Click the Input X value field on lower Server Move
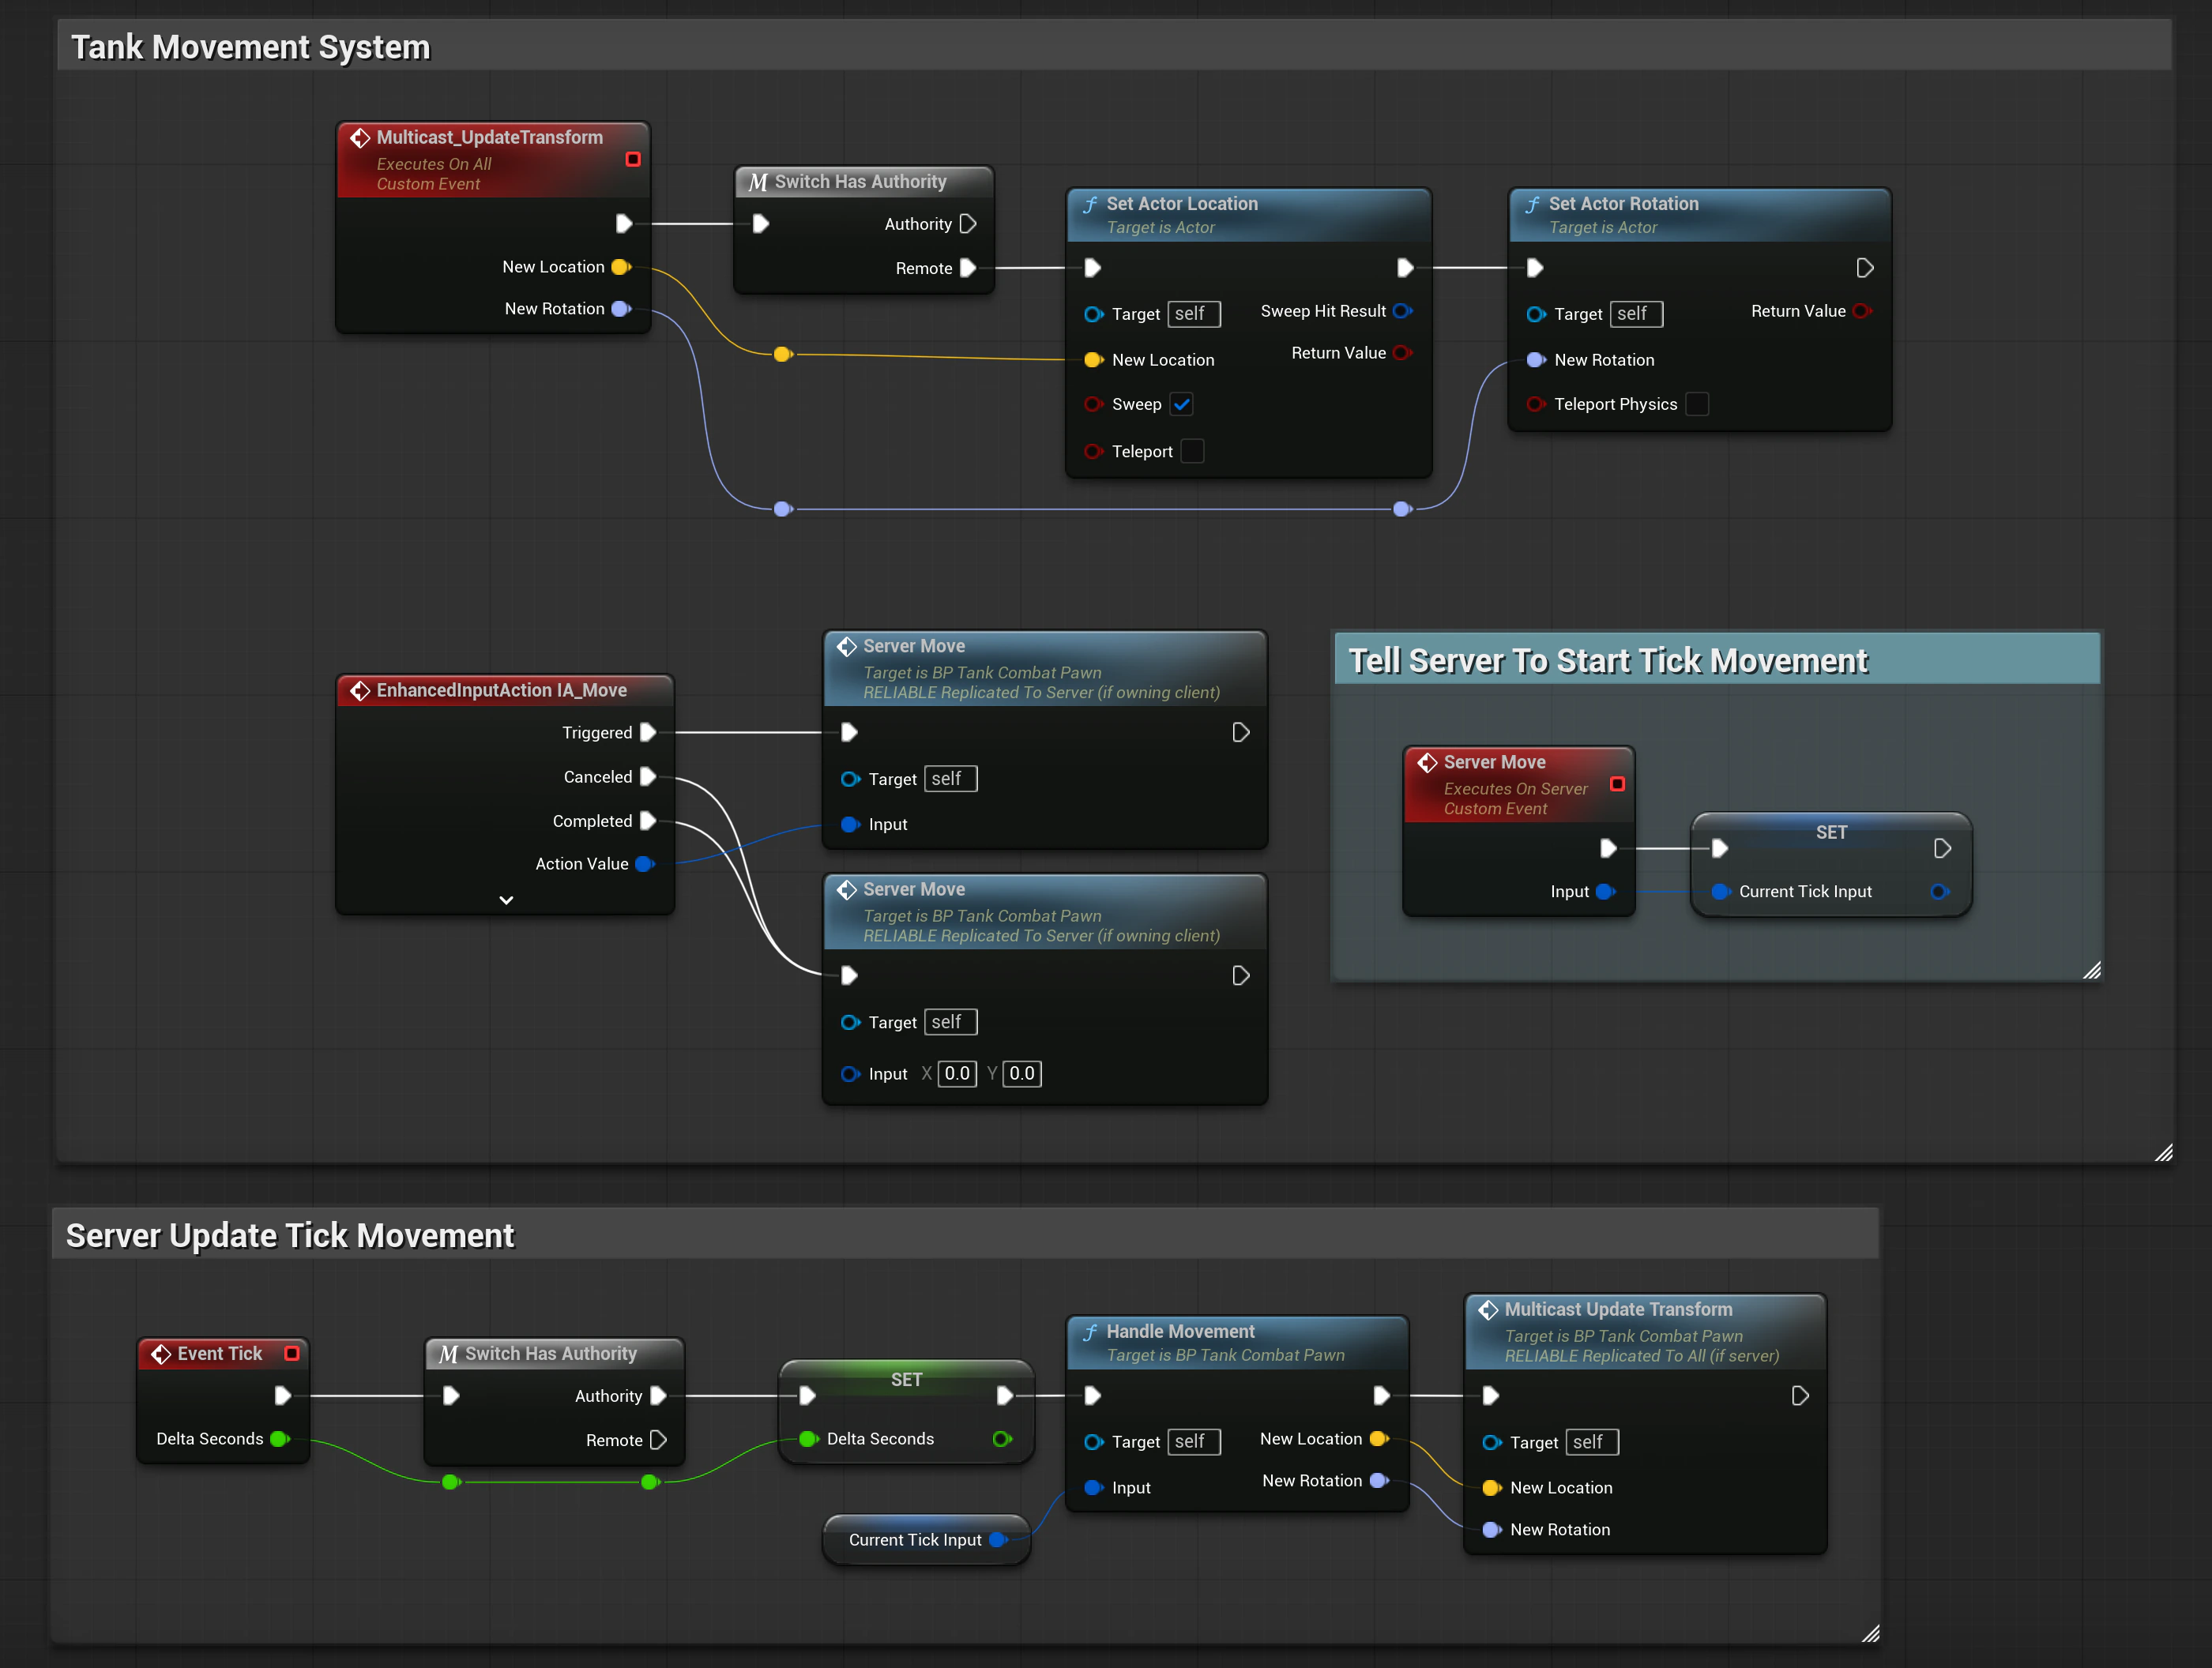Screen dimensions: 2212x1668 click(957, 1073)
